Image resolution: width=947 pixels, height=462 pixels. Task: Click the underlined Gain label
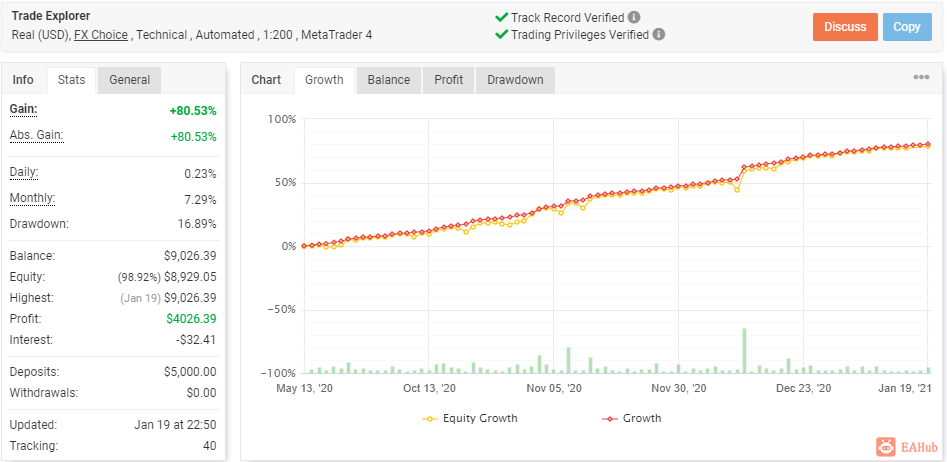(x=24, y=109)
